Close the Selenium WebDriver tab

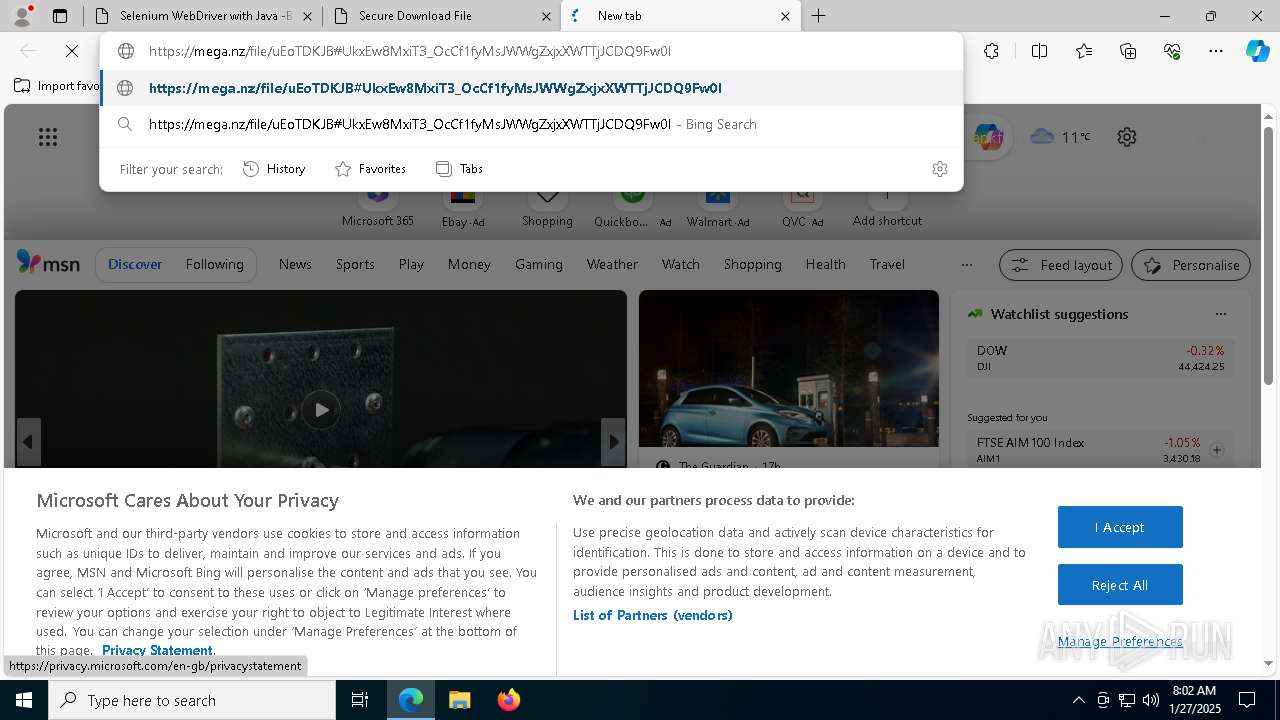coord(307,16)
